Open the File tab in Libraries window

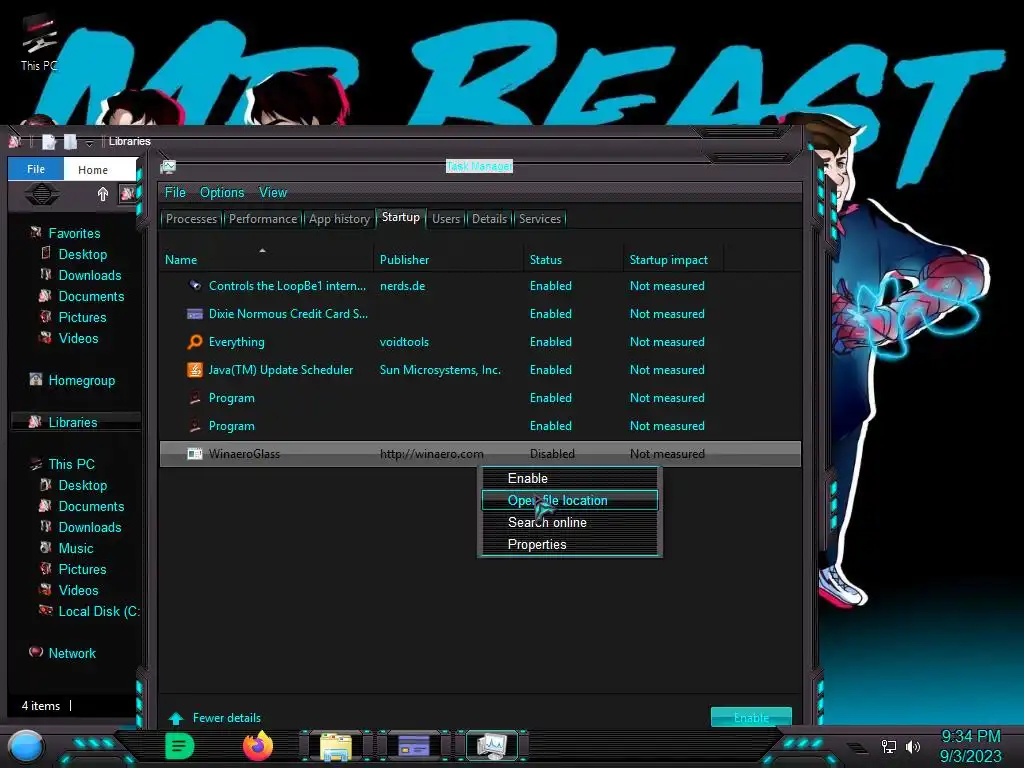tap(36, 169)
